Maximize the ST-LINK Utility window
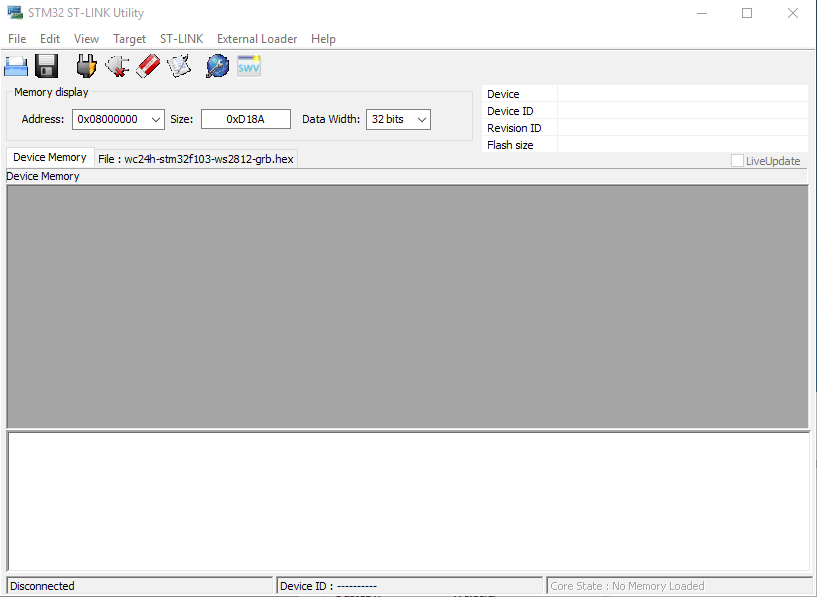 tap(747, 13)
